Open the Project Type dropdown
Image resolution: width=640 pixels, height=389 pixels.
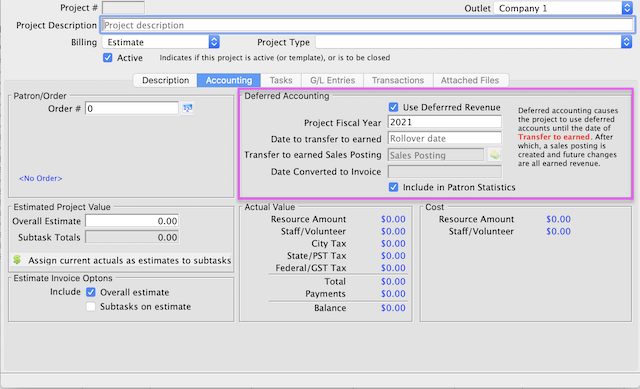(x=474, y=42)
